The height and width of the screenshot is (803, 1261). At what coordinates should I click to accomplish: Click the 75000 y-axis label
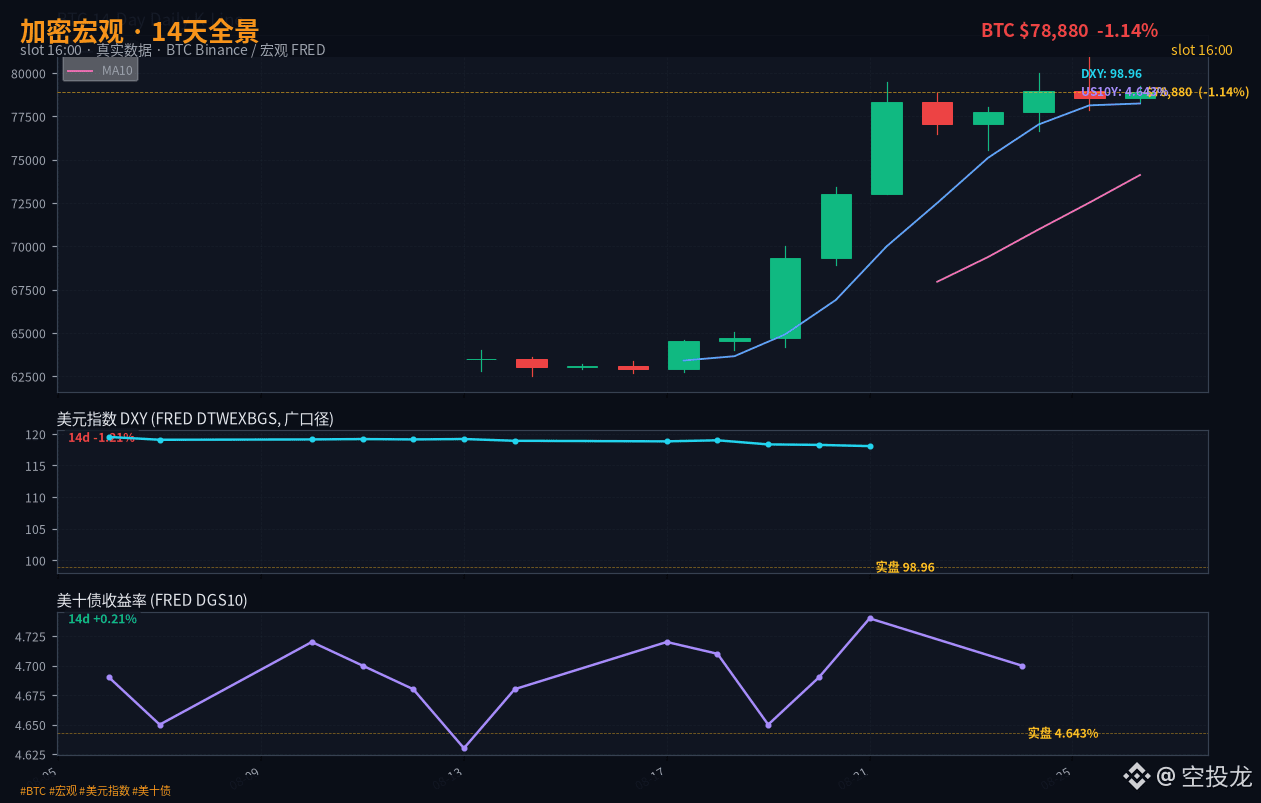click(x=28, y=160)
